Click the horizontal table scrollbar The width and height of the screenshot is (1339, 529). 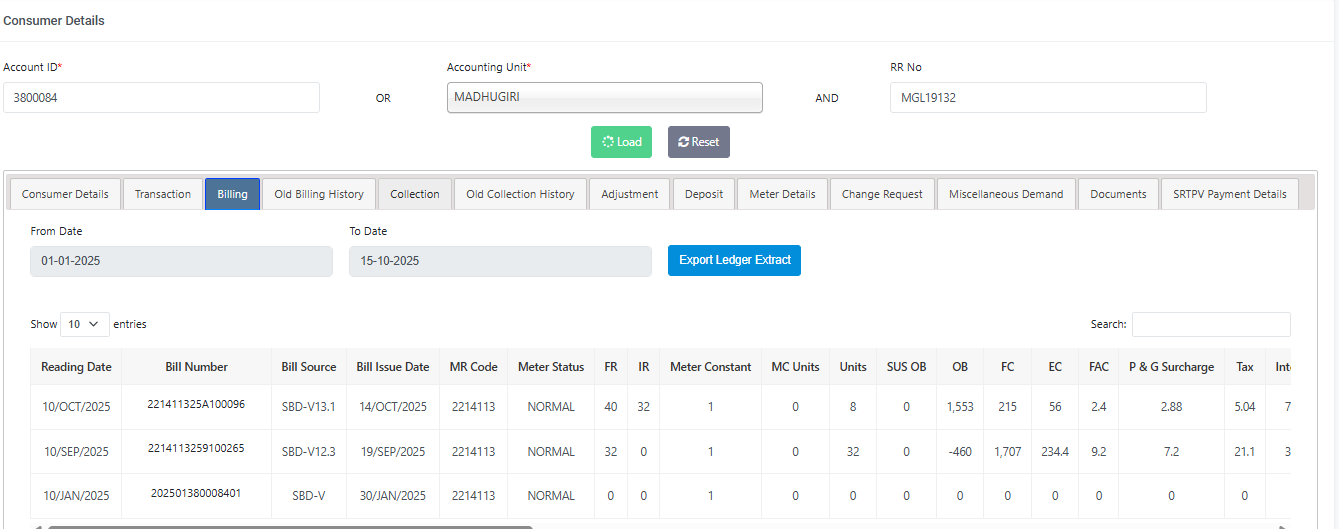pos(290,526)
